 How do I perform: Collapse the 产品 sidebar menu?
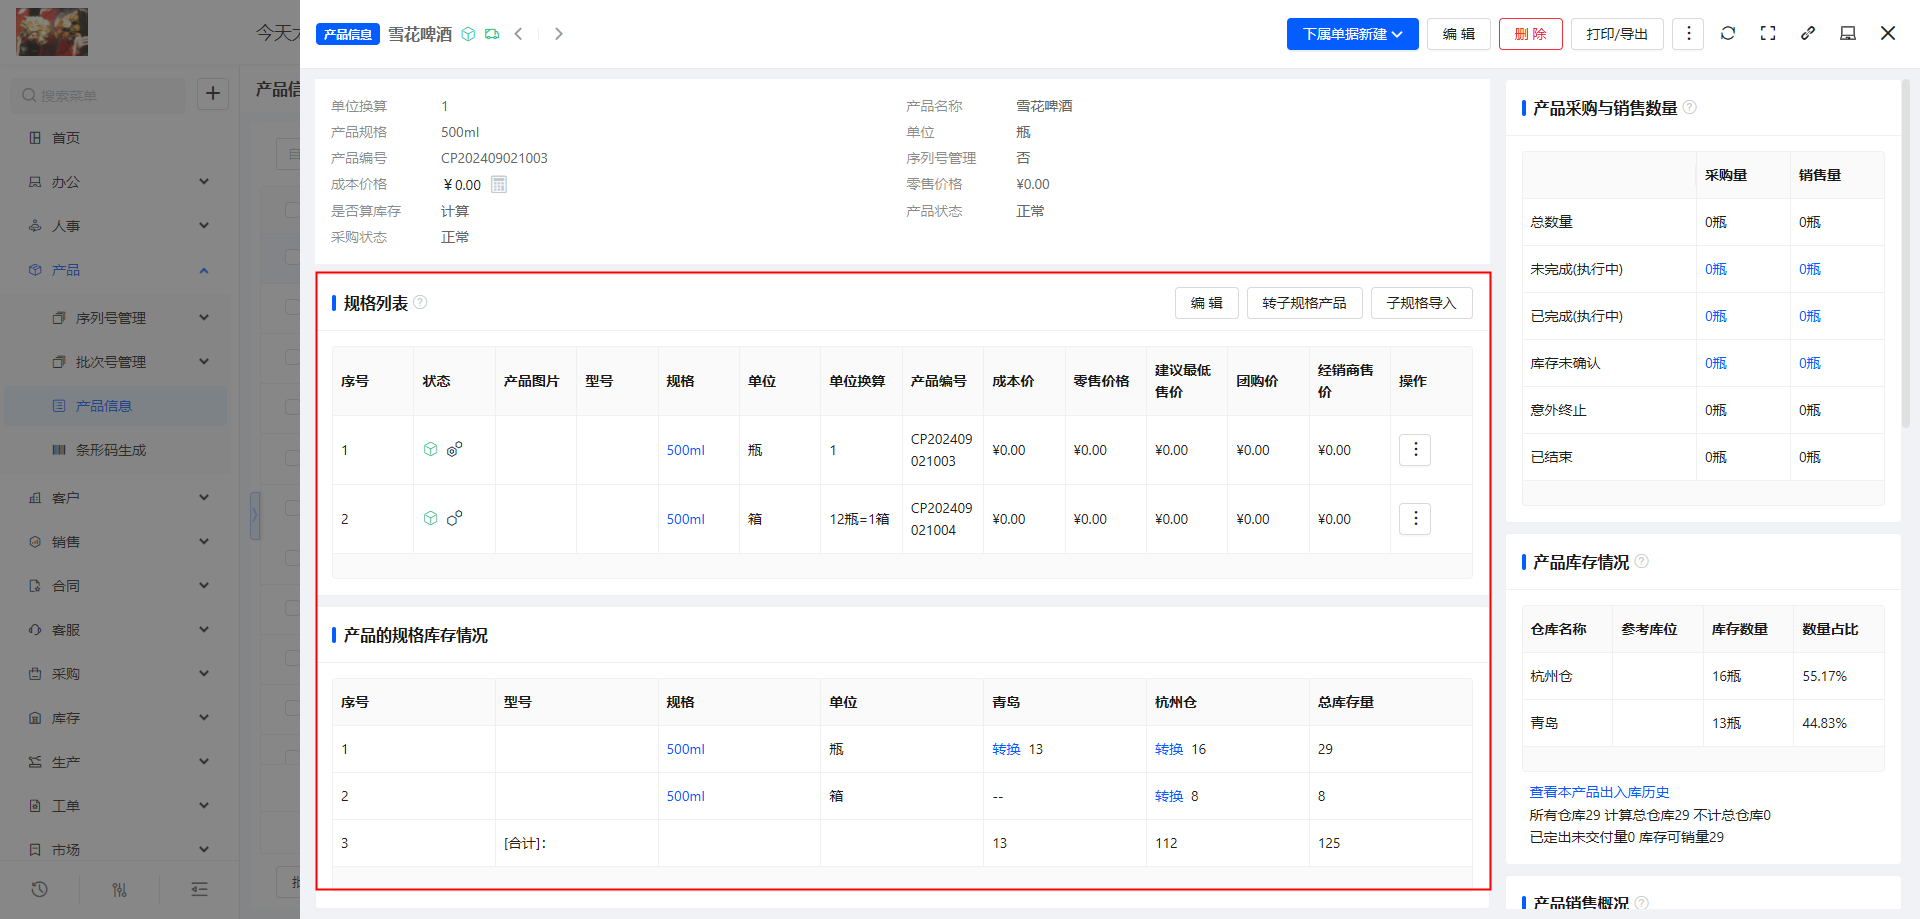click(120, 270)
